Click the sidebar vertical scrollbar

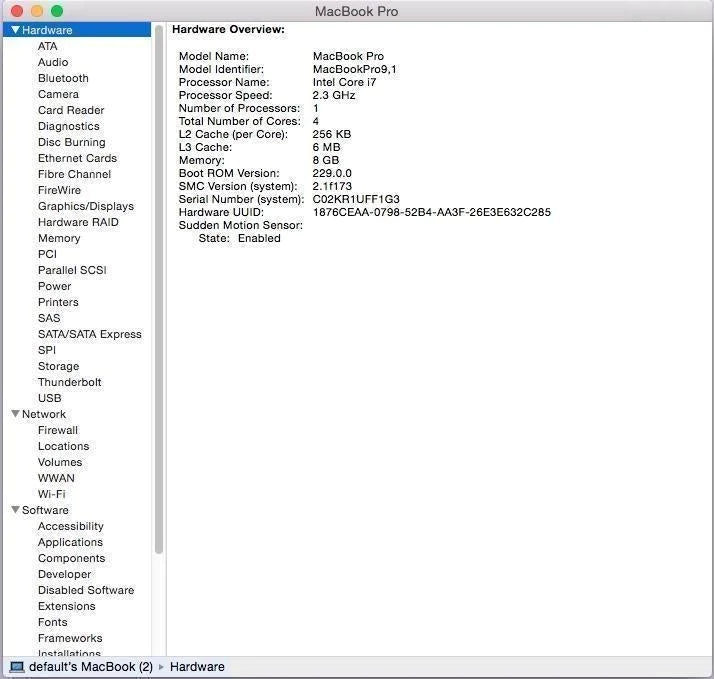coord(158,290)
